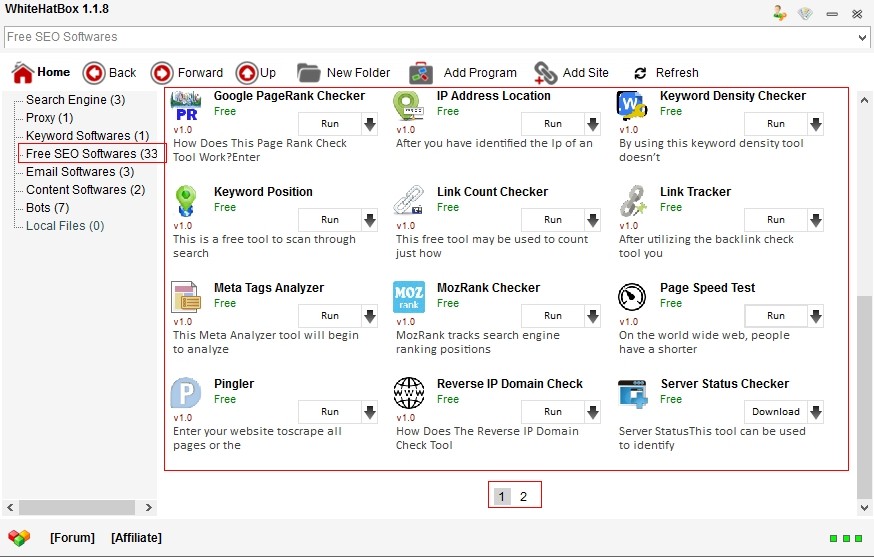Open the dropdown arrow beside Server Status Download
The image size is (874, 557).
click(816, 412)
